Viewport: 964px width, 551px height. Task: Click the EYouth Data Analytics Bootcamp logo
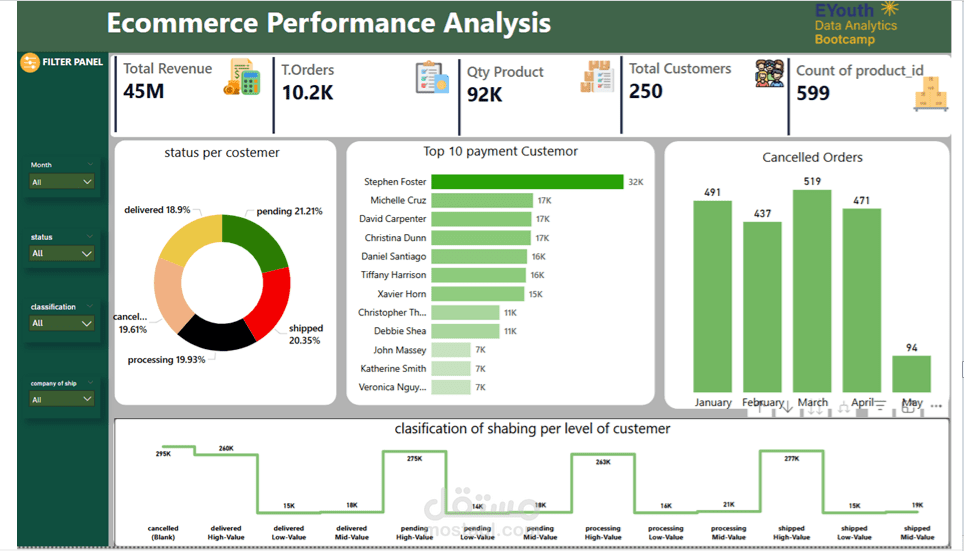tap(856, 25)
